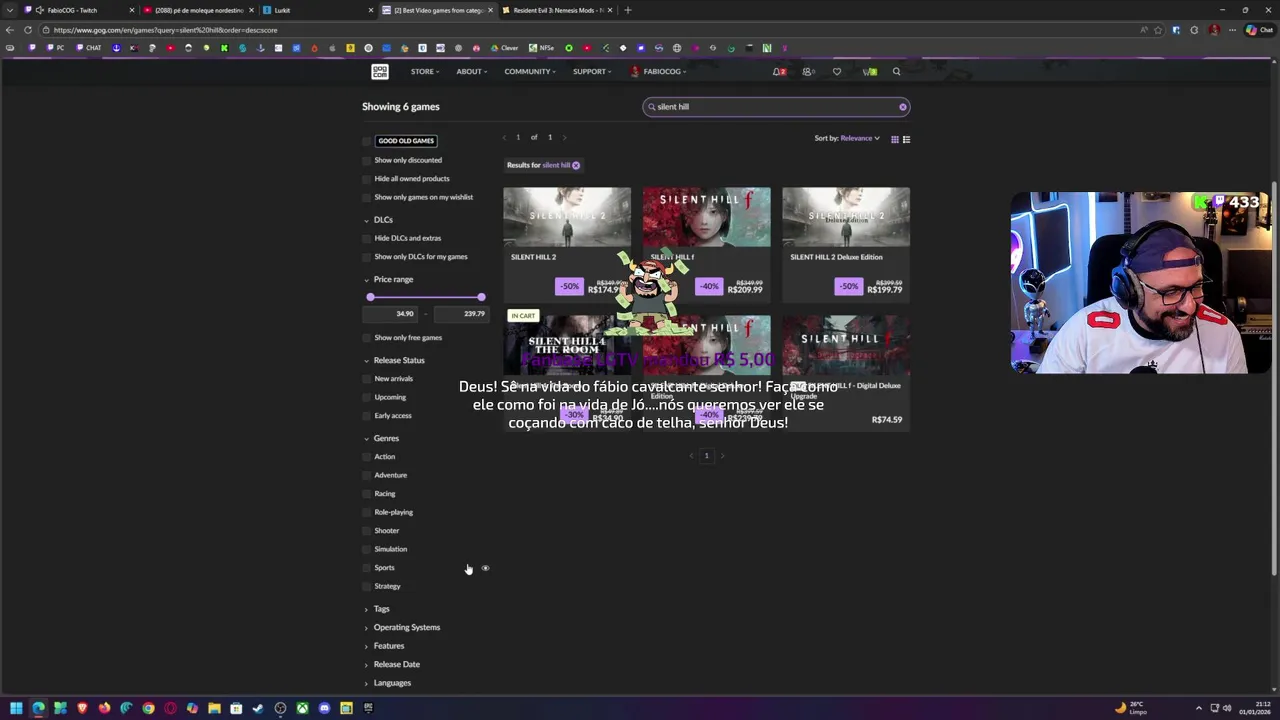The image size is (1280, 720).
Task: Check the 'New arrivals' release status
Action: (367, 379)
